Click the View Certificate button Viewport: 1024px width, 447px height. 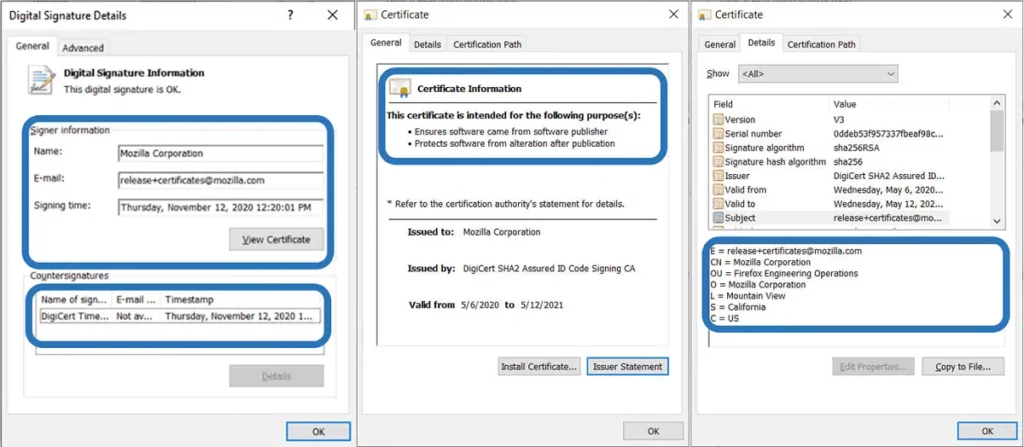(276, 239)
